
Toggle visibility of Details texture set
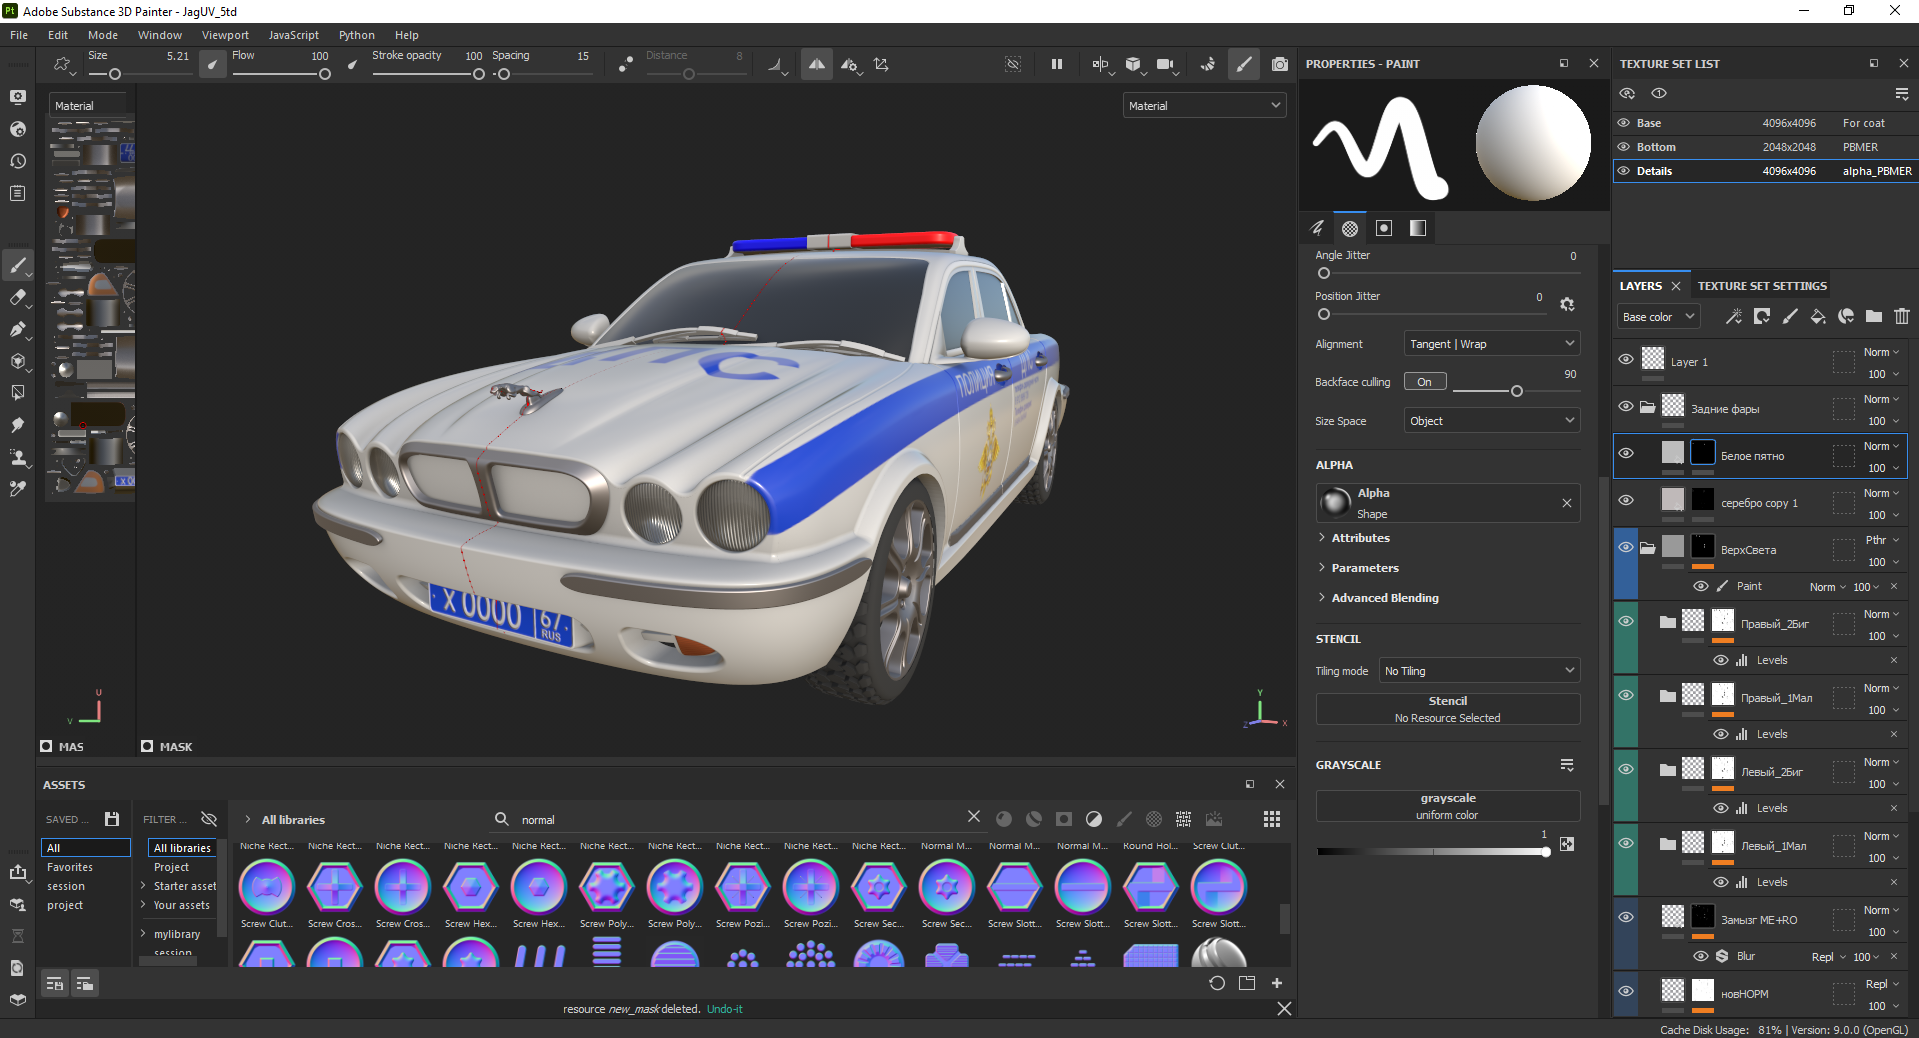(1624, 171)
